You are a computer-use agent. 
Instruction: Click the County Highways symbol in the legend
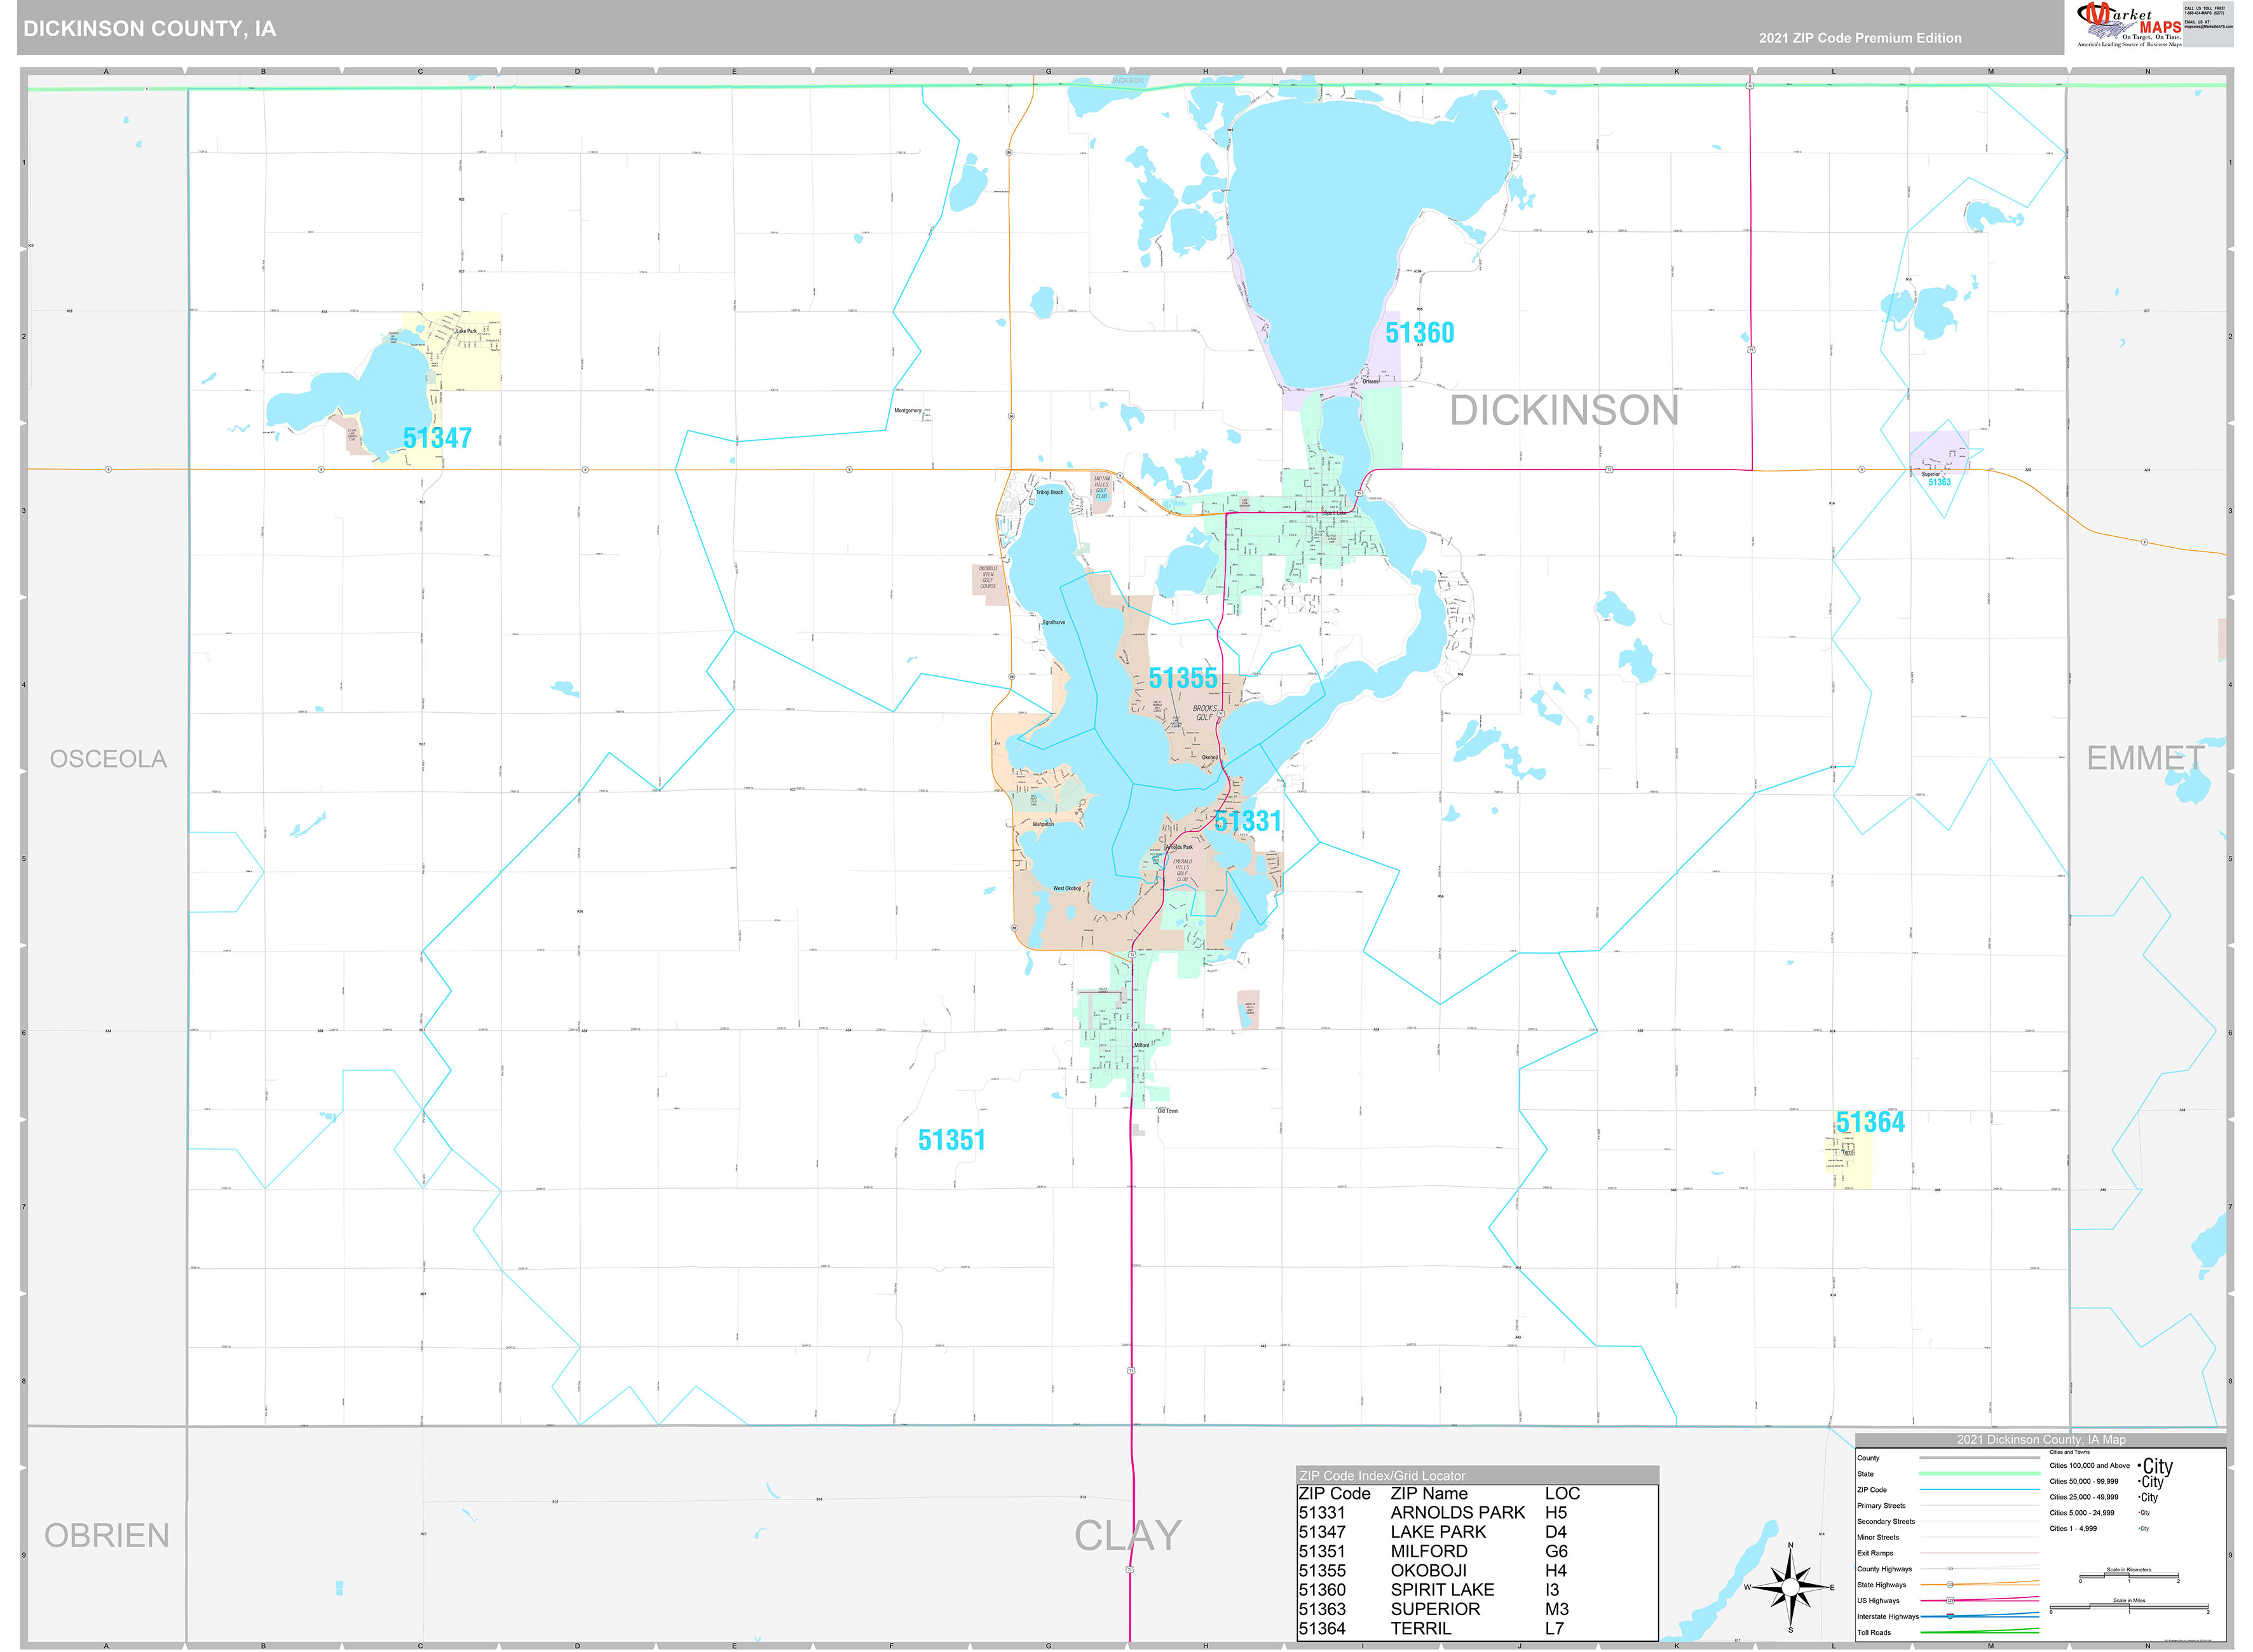point(1950,1569)
